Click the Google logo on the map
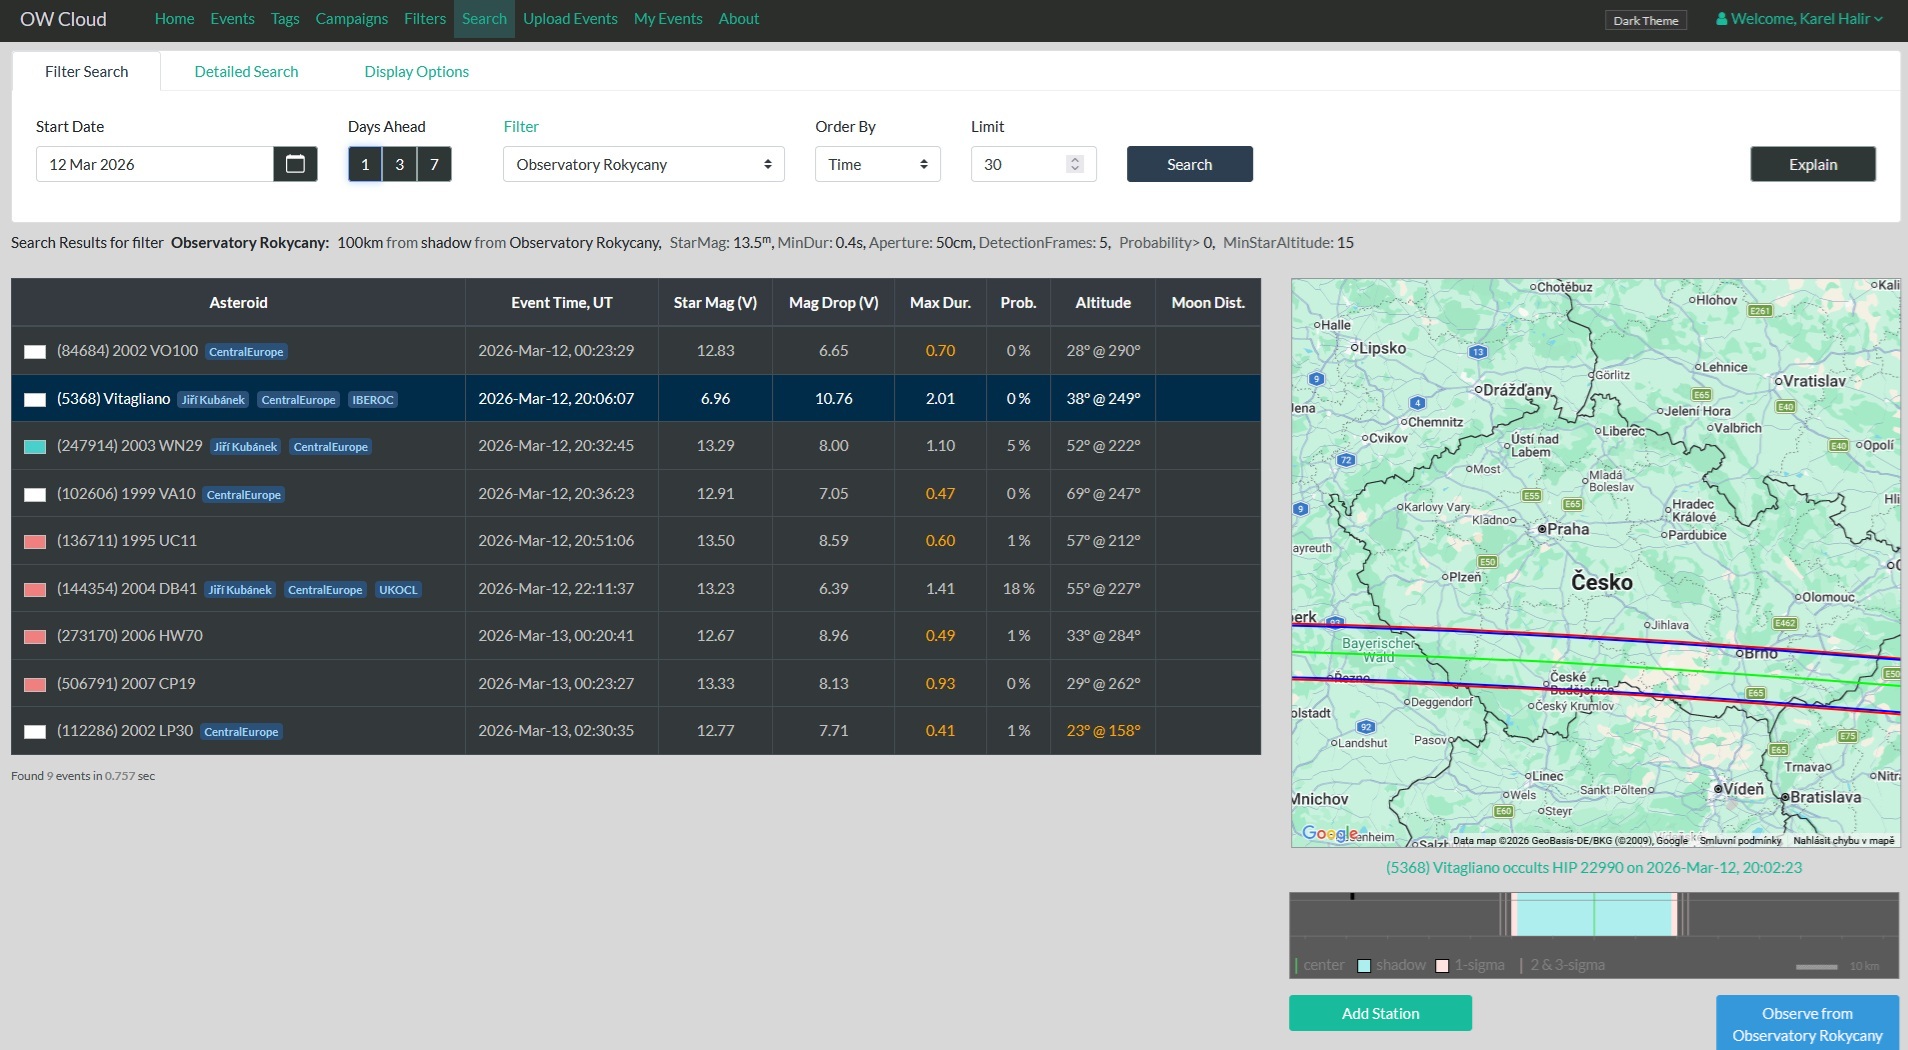The width and height of the screenshot is (1908, 1050). 1329,833
